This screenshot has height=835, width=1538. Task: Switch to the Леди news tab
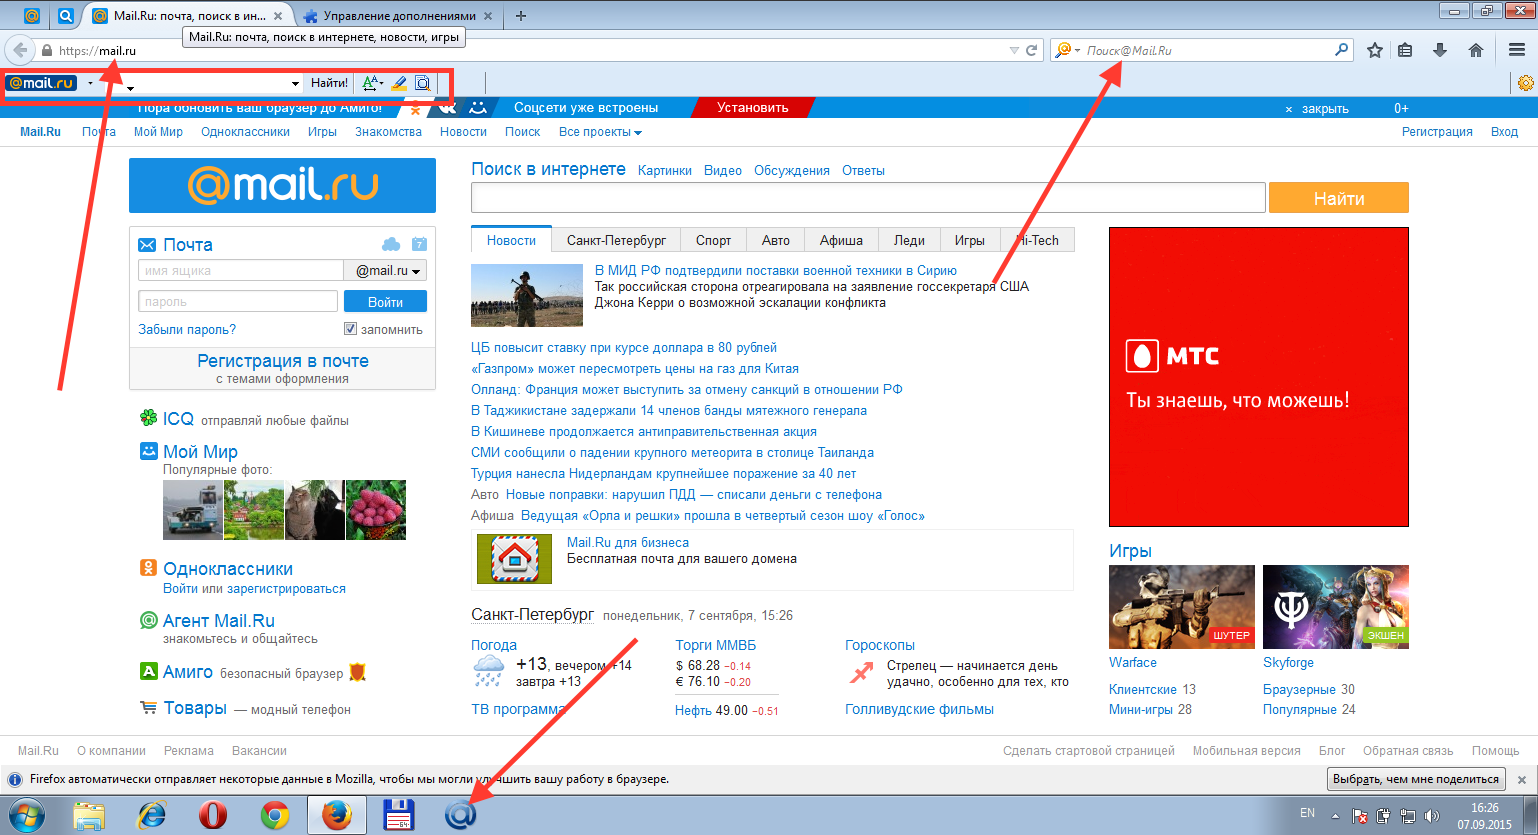[x=909, y=240]
